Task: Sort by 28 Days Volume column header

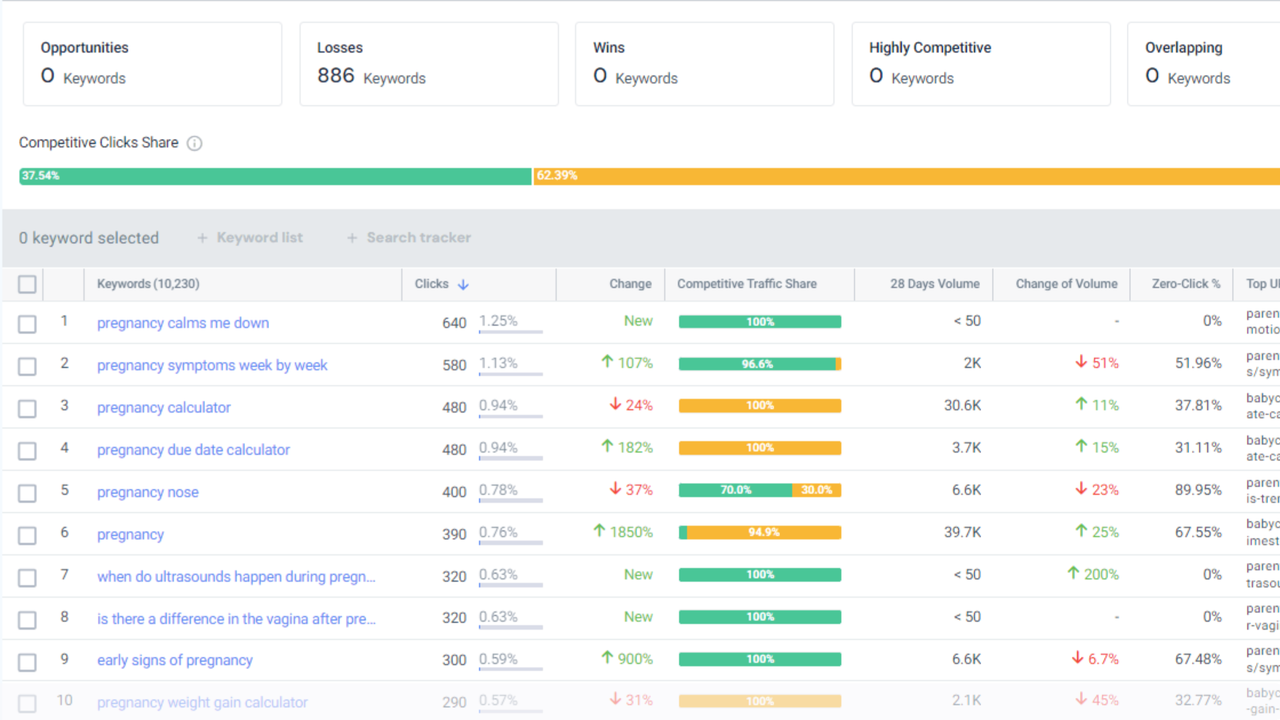Action: pos(935,284)
